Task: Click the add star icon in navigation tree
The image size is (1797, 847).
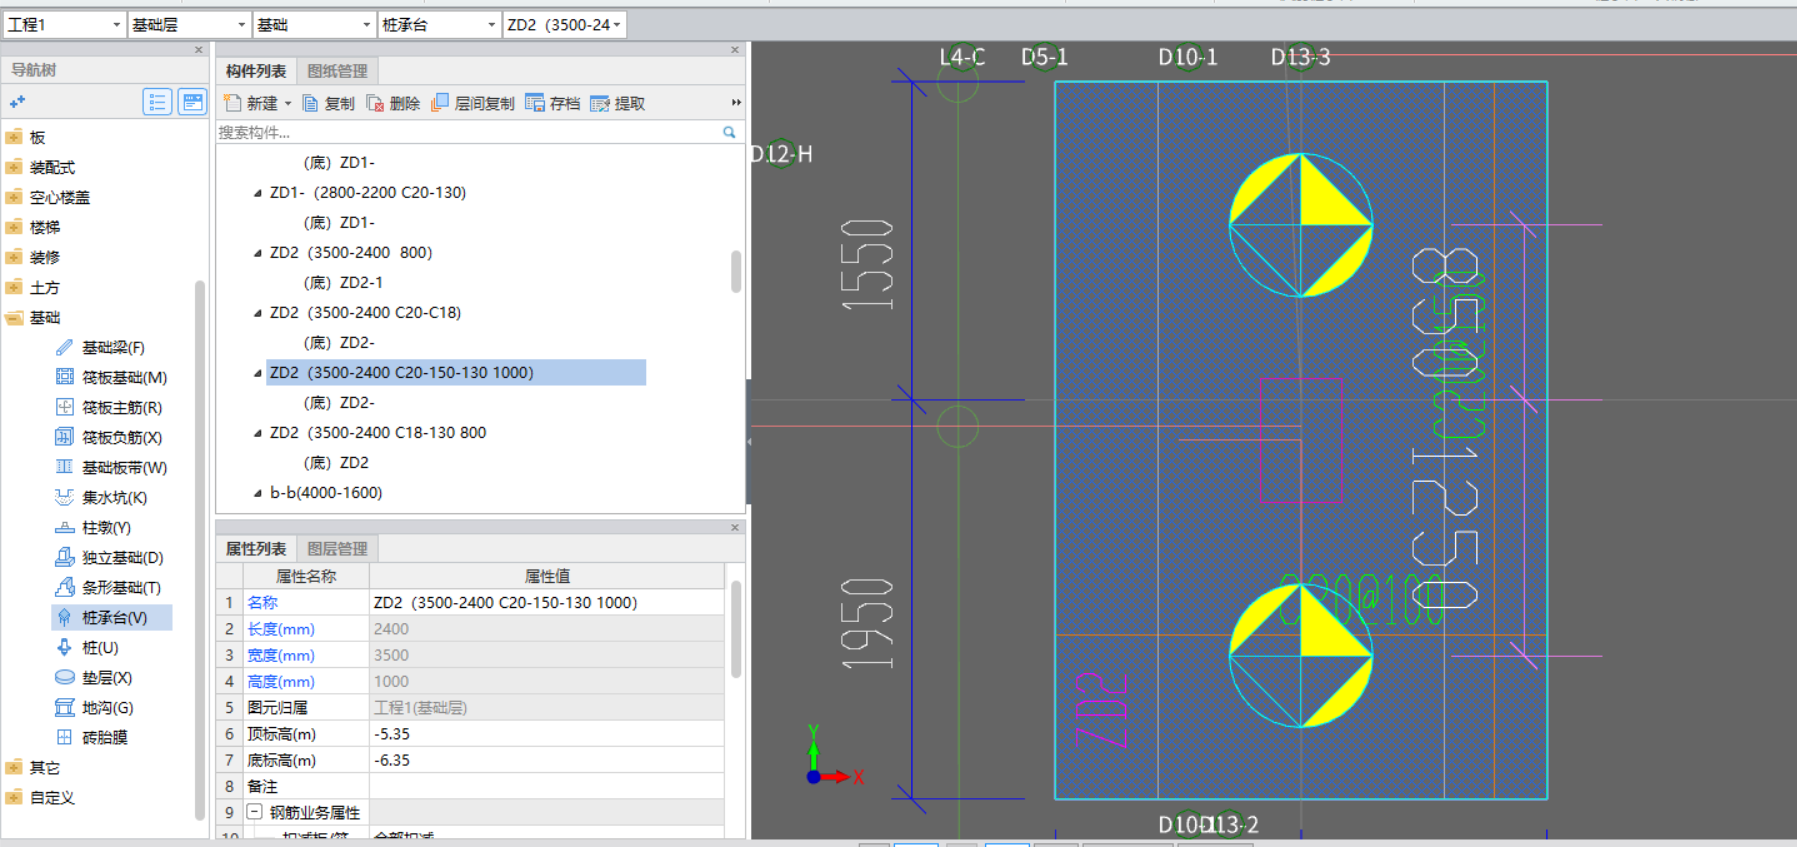Action: click(17, 102)
